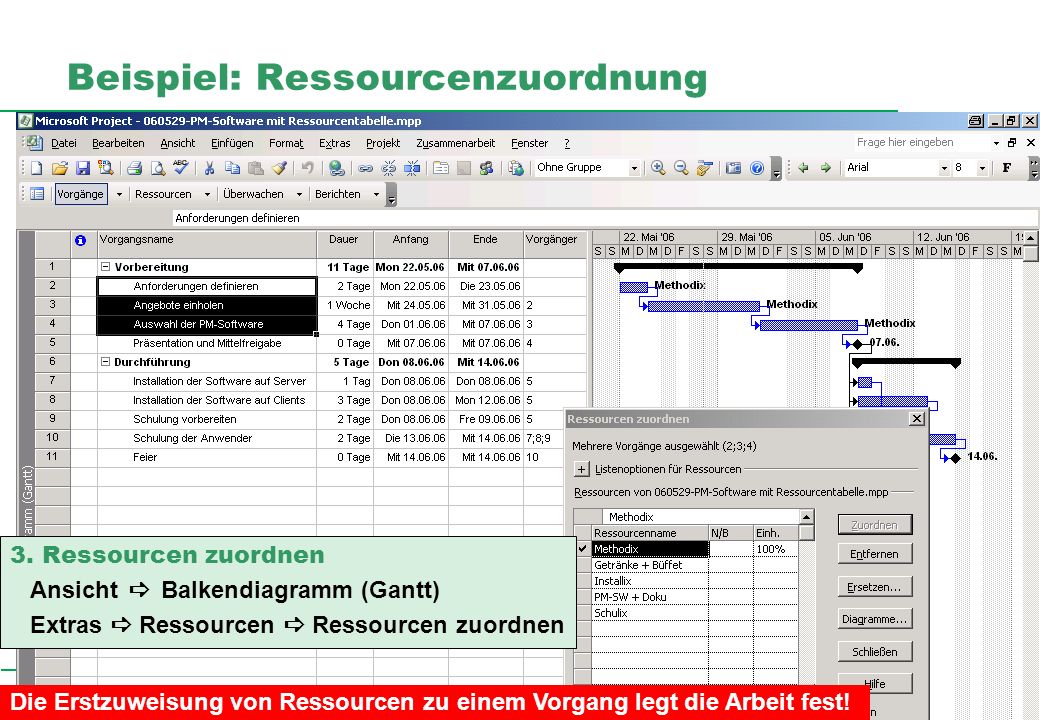
Task: Click the Zuordnen button
Action: tap(874, 525)
